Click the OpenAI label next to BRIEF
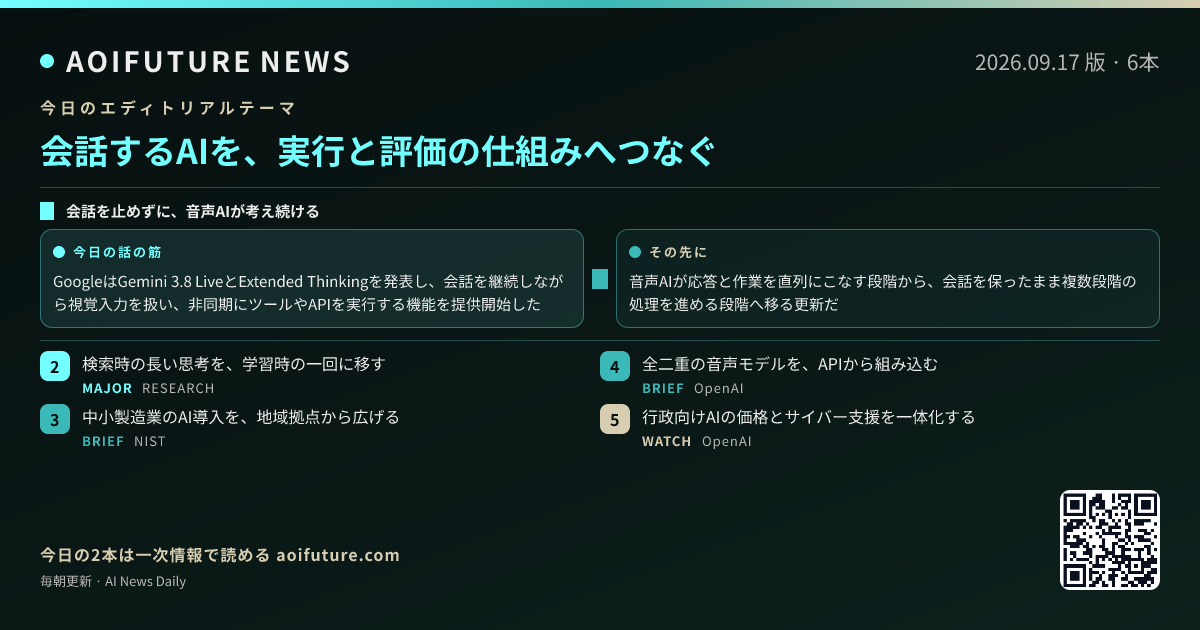Image resolution: width=1200 pixels, height=630 pixels. click(x=719, y=388)
